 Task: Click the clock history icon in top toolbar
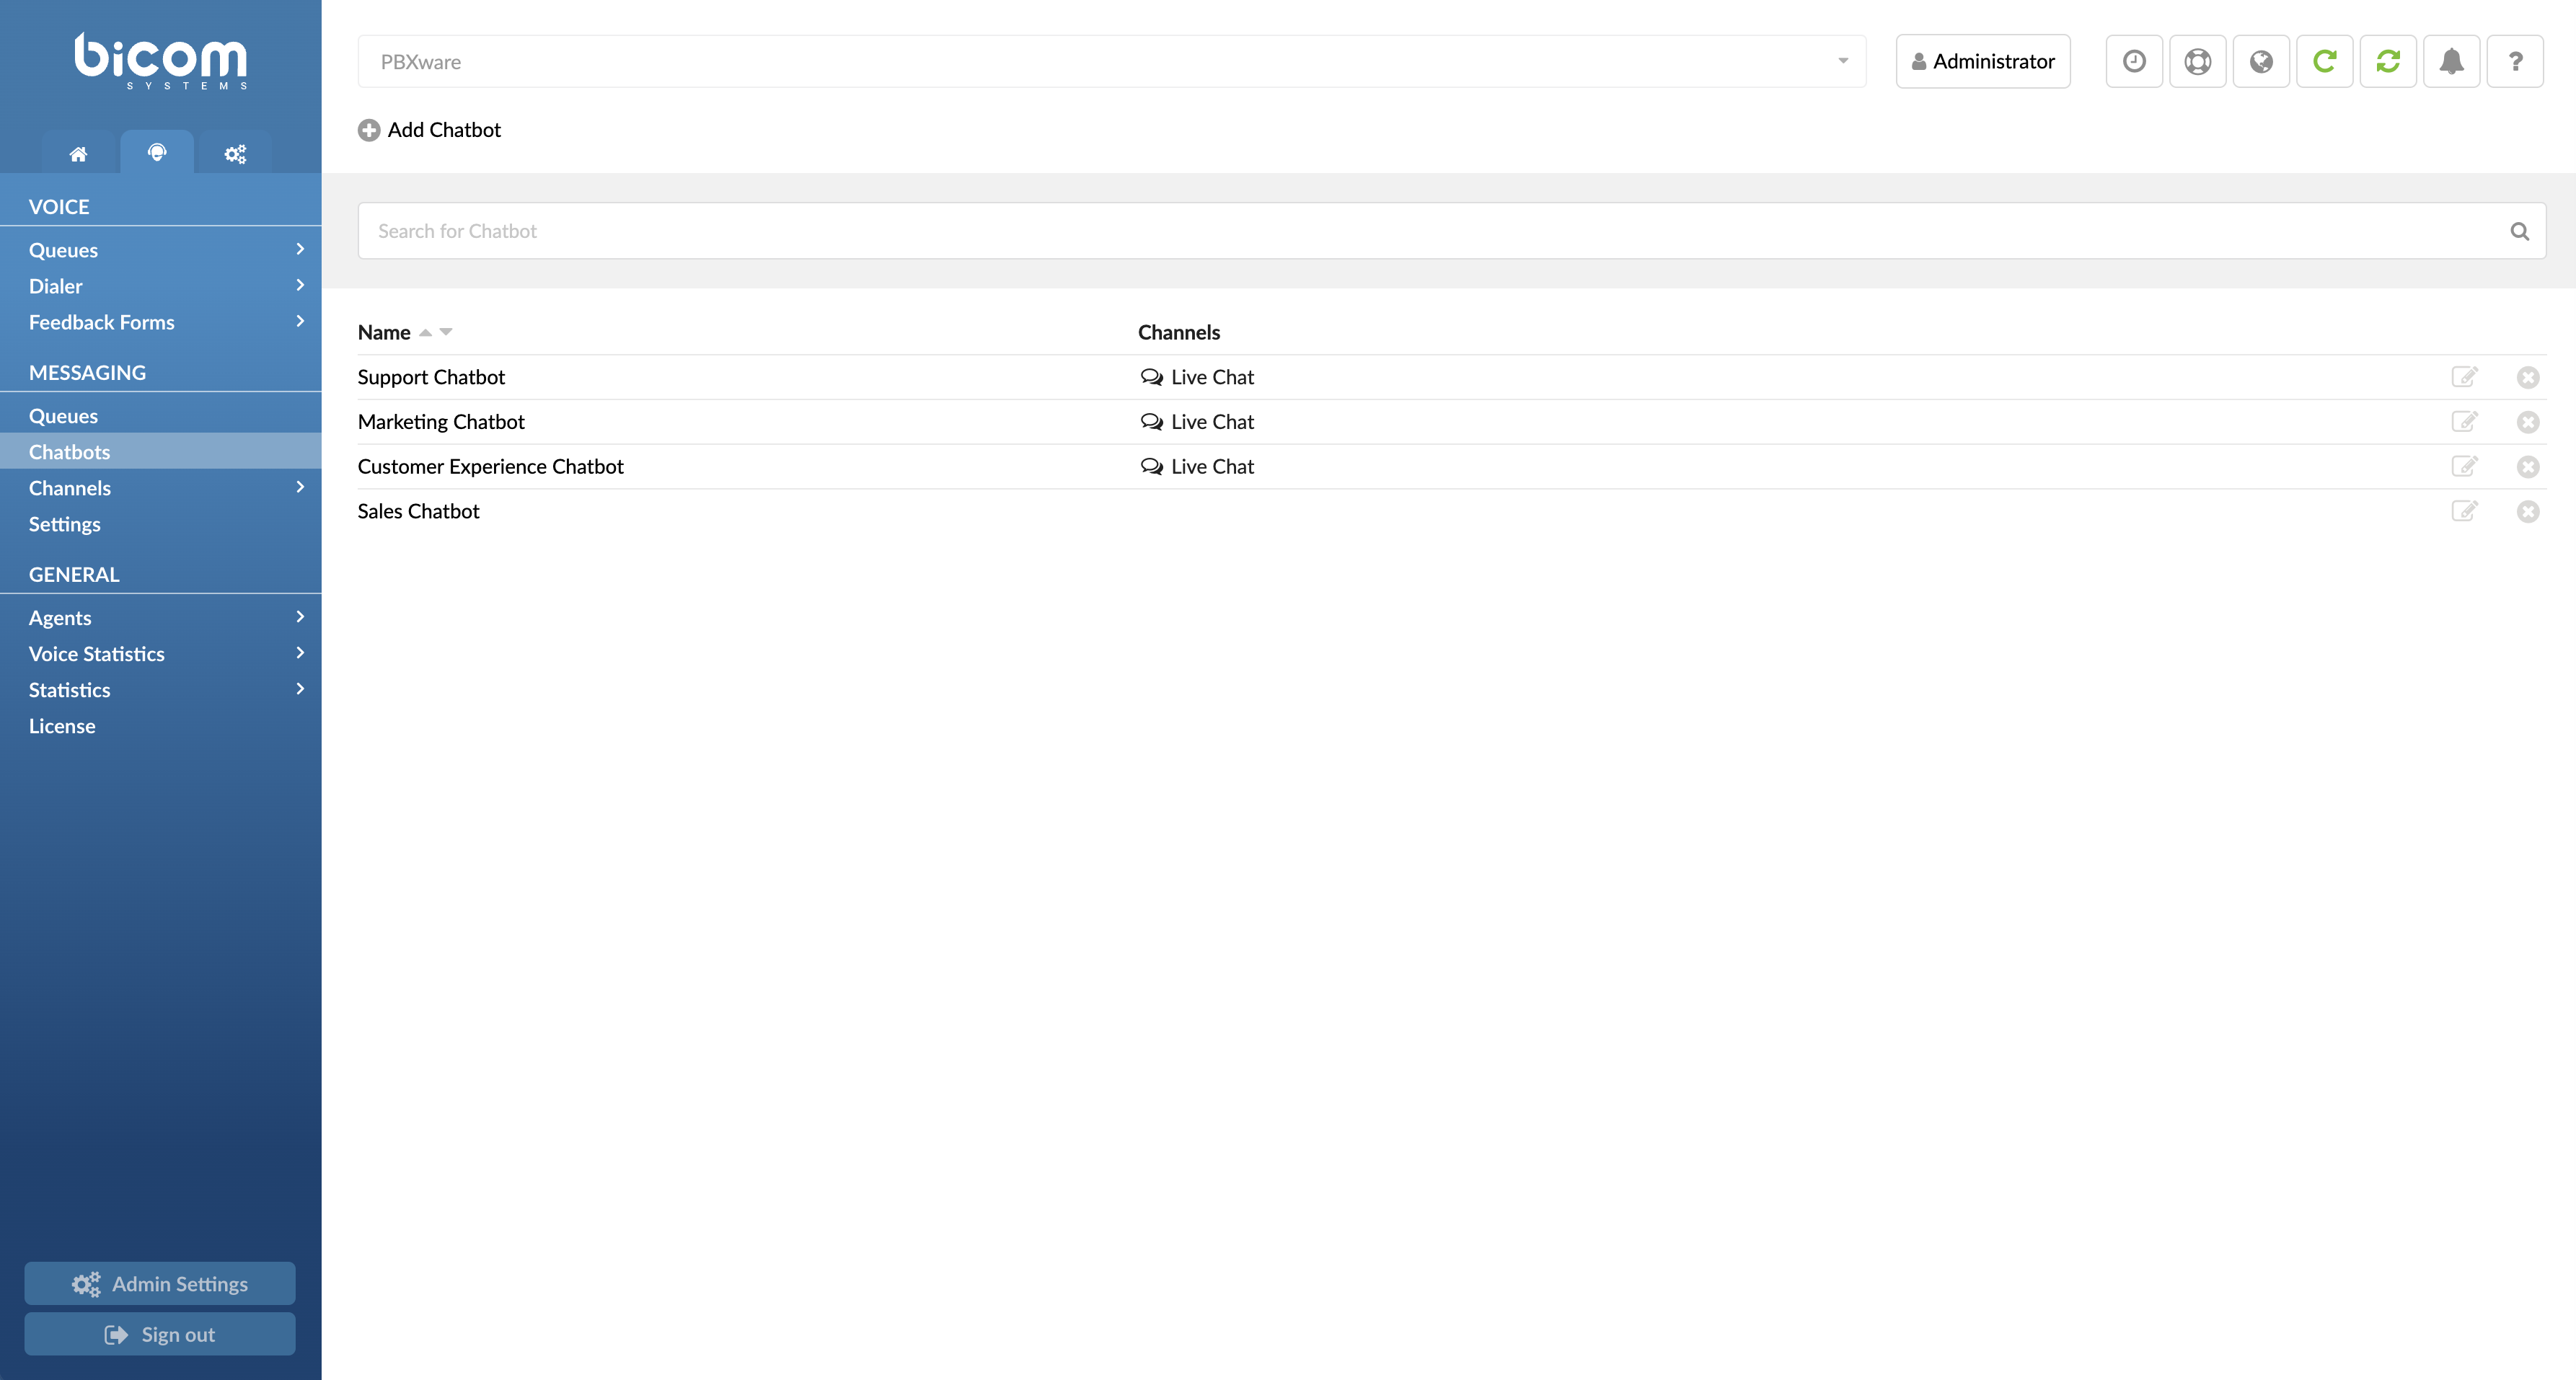click(2134, 62)
